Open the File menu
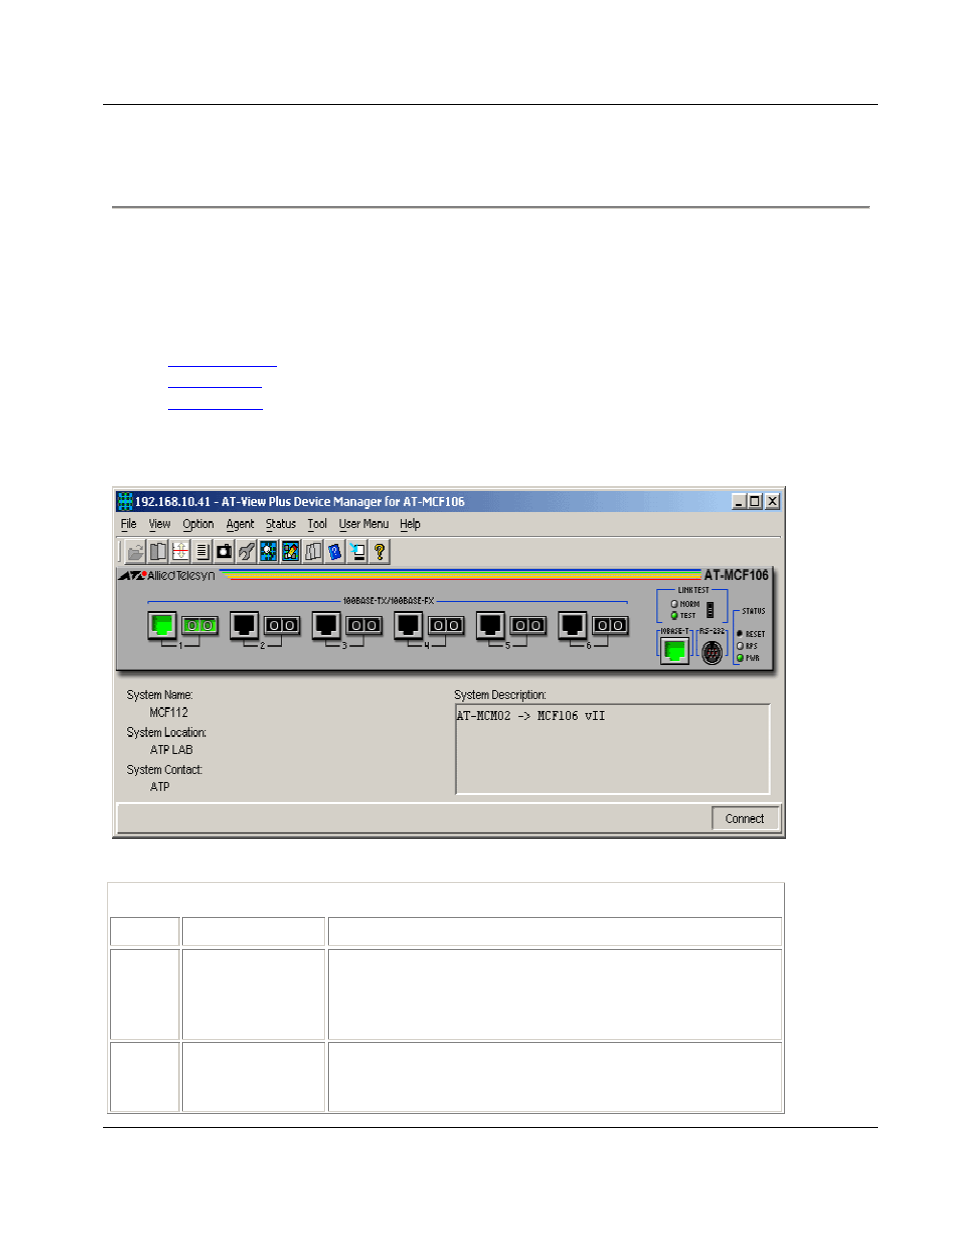This screenshot has height=1235, width=954. pyautogui.click(x=128, y=524)
